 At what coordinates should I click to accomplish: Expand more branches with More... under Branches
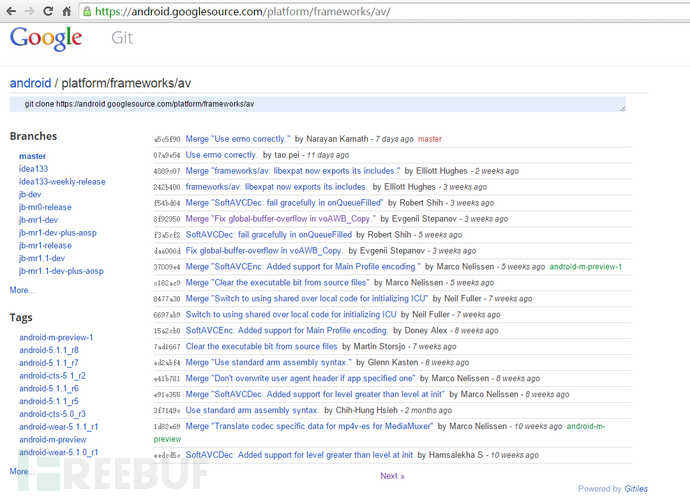coord(22,290)
